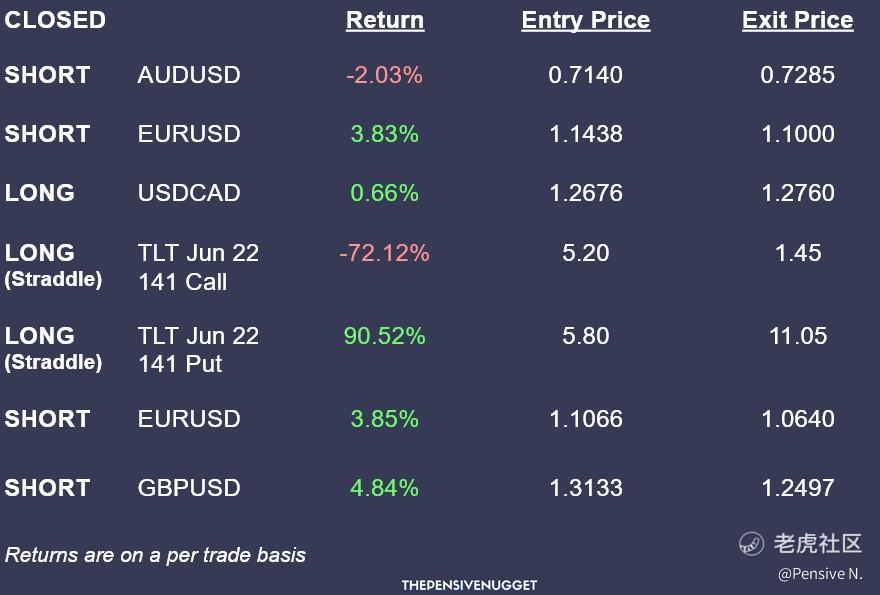Click the 4.84% return value
880x595 pixels.
tap(384, 488)
